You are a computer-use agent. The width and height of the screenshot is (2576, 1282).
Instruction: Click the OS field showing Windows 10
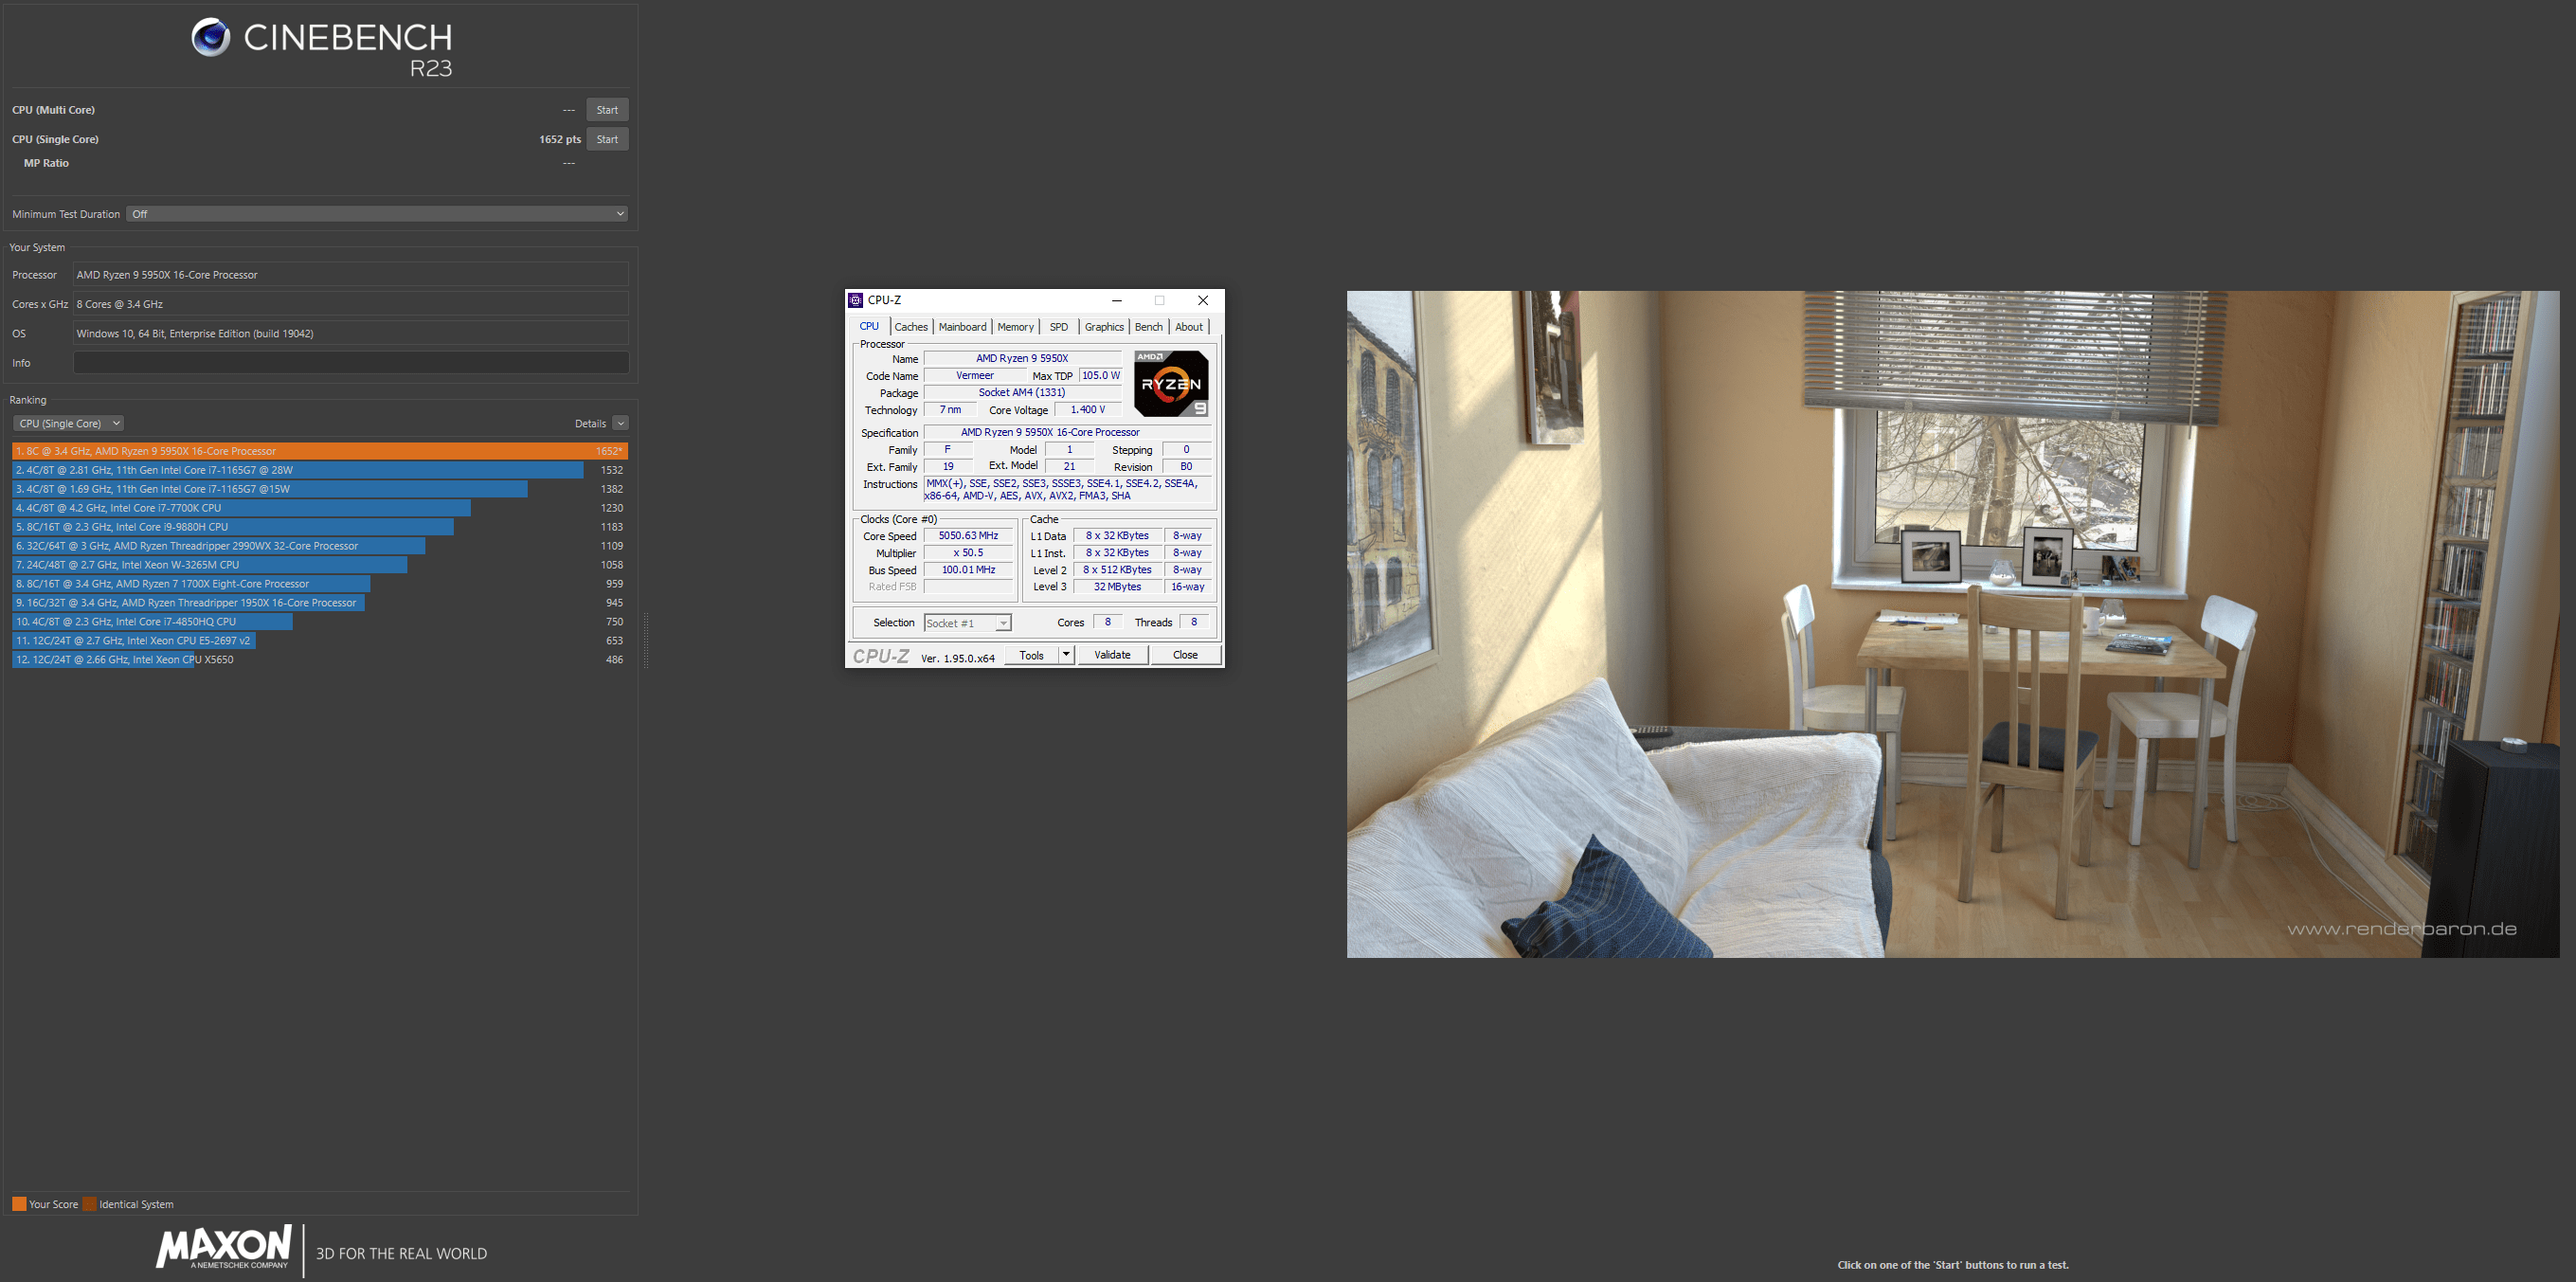351,334
